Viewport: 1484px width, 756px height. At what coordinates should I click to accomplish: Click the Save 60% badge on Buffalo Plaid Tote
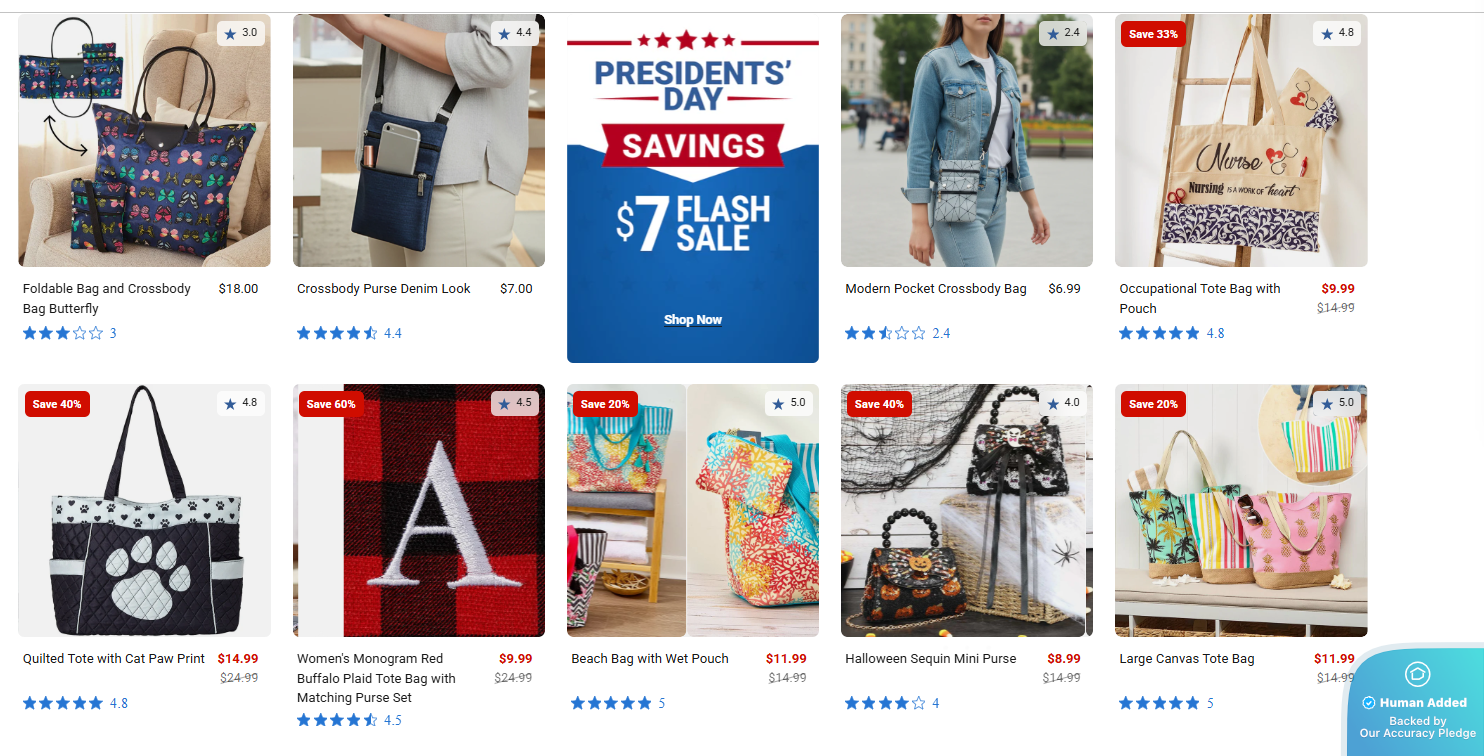(x=331, y=404)
